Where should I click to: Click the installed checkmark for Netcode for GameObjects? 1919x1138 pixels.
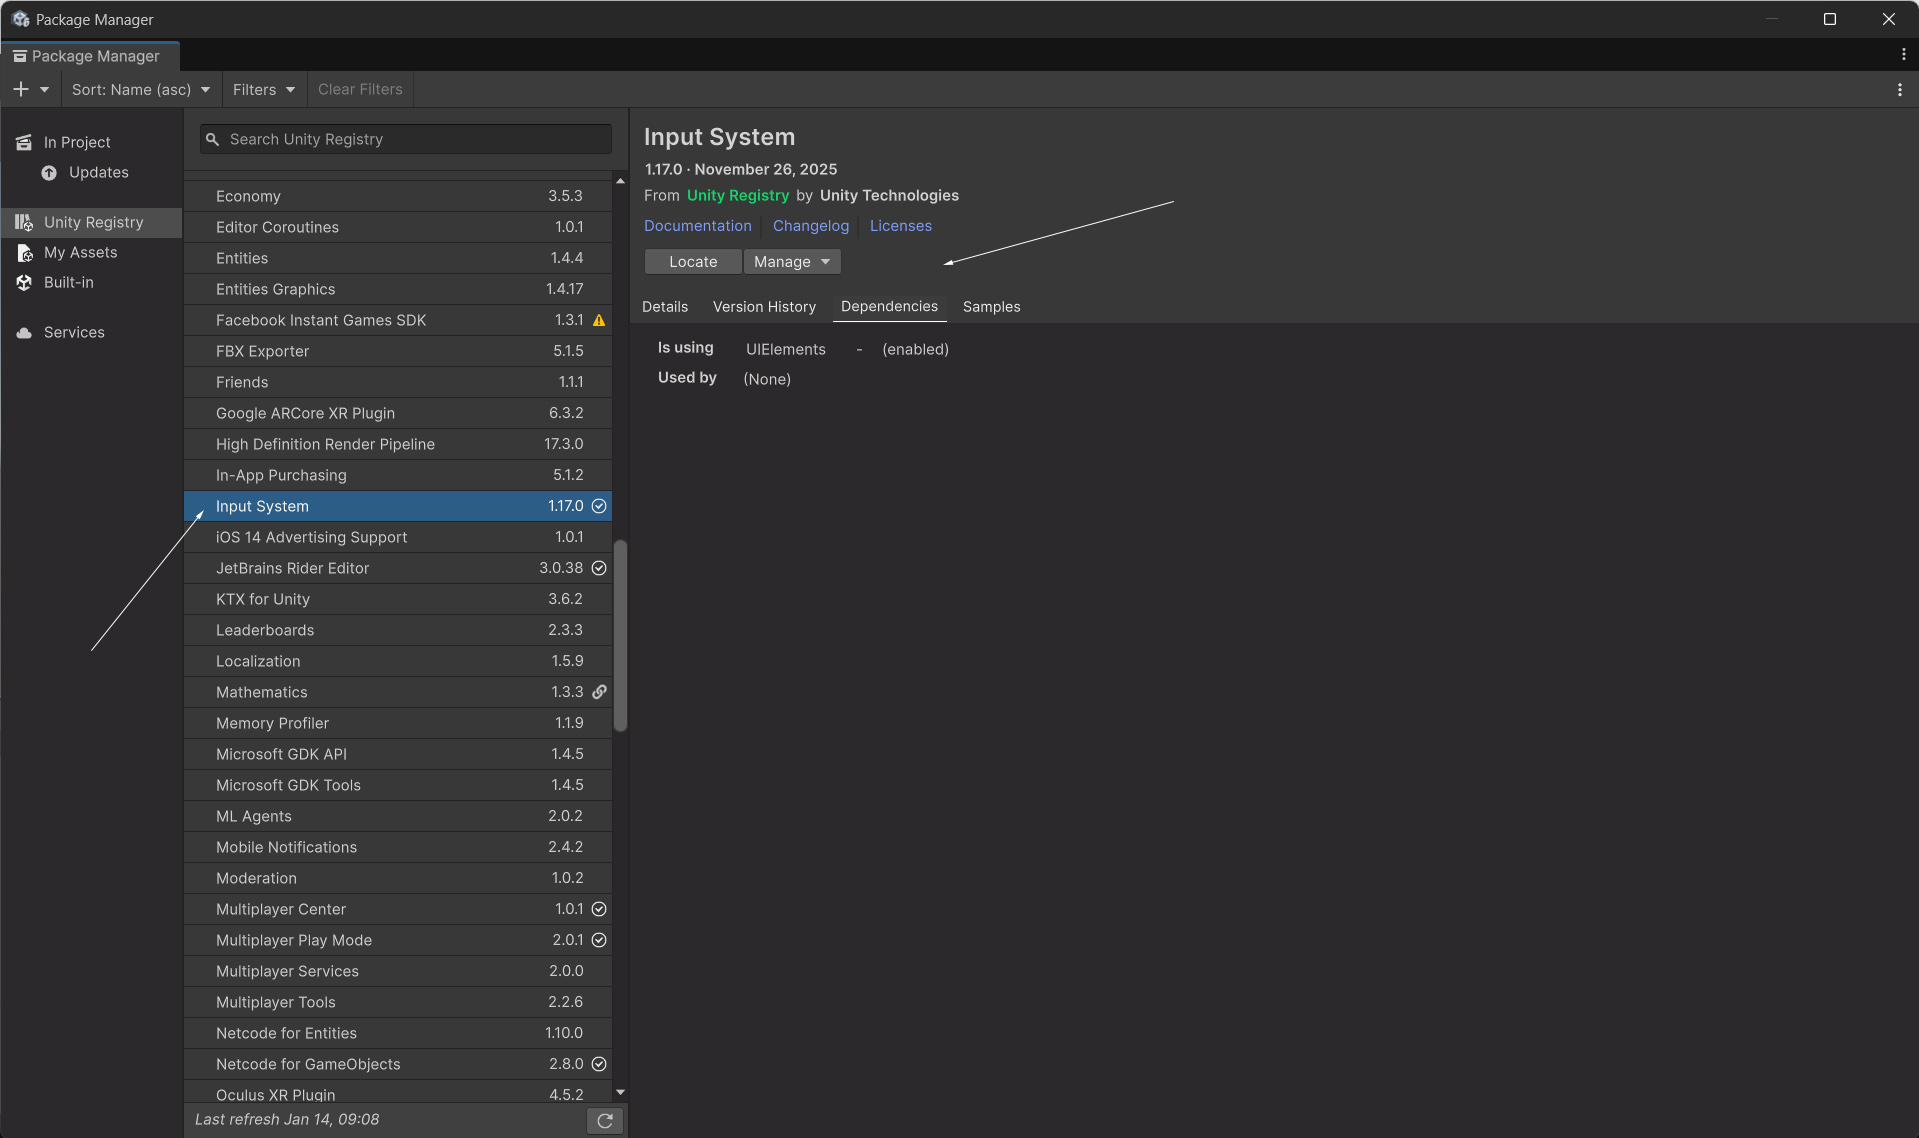(599, 1064)
